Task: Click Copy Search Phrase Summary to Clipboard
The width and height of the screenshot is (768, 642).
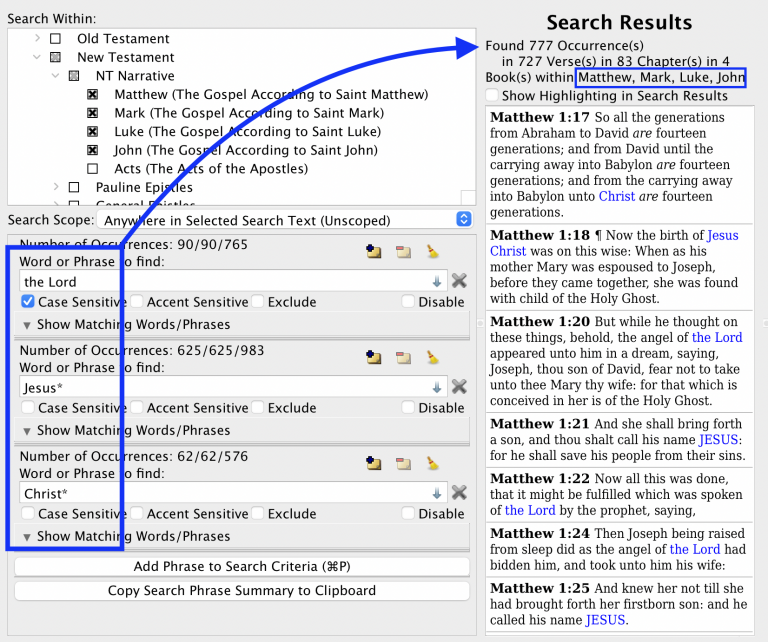Action: tap(242, 591)
